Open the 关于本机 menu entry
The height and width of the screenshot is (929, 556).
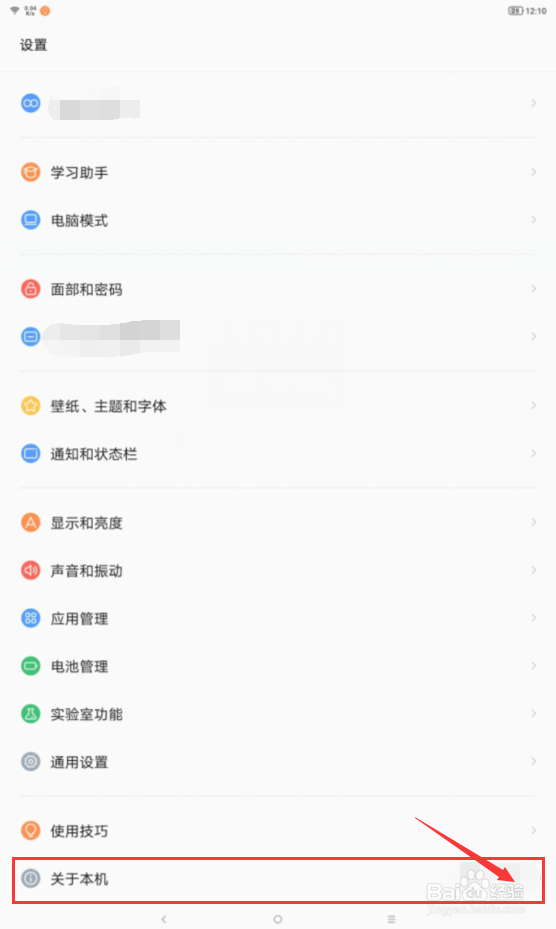pos(278,880)
